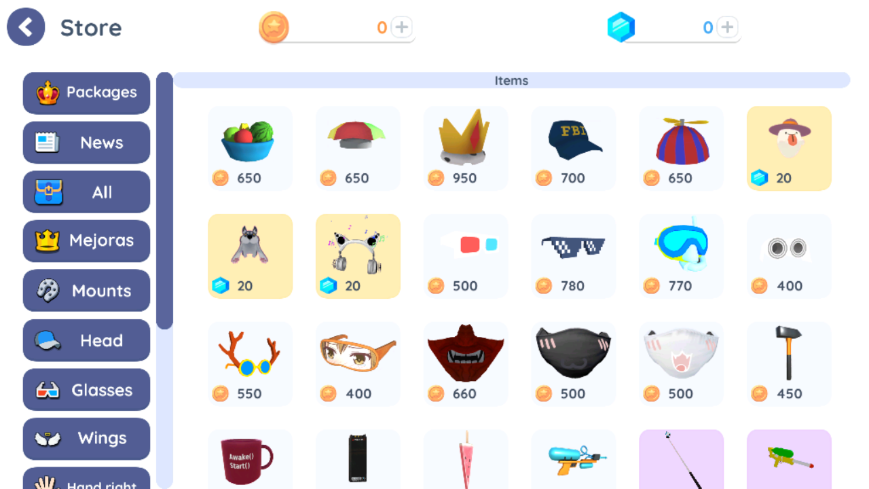This screenshot has width=869, height=489.
Task: Select the headphones item costing 20 gems
Action: tap(358, 256)
